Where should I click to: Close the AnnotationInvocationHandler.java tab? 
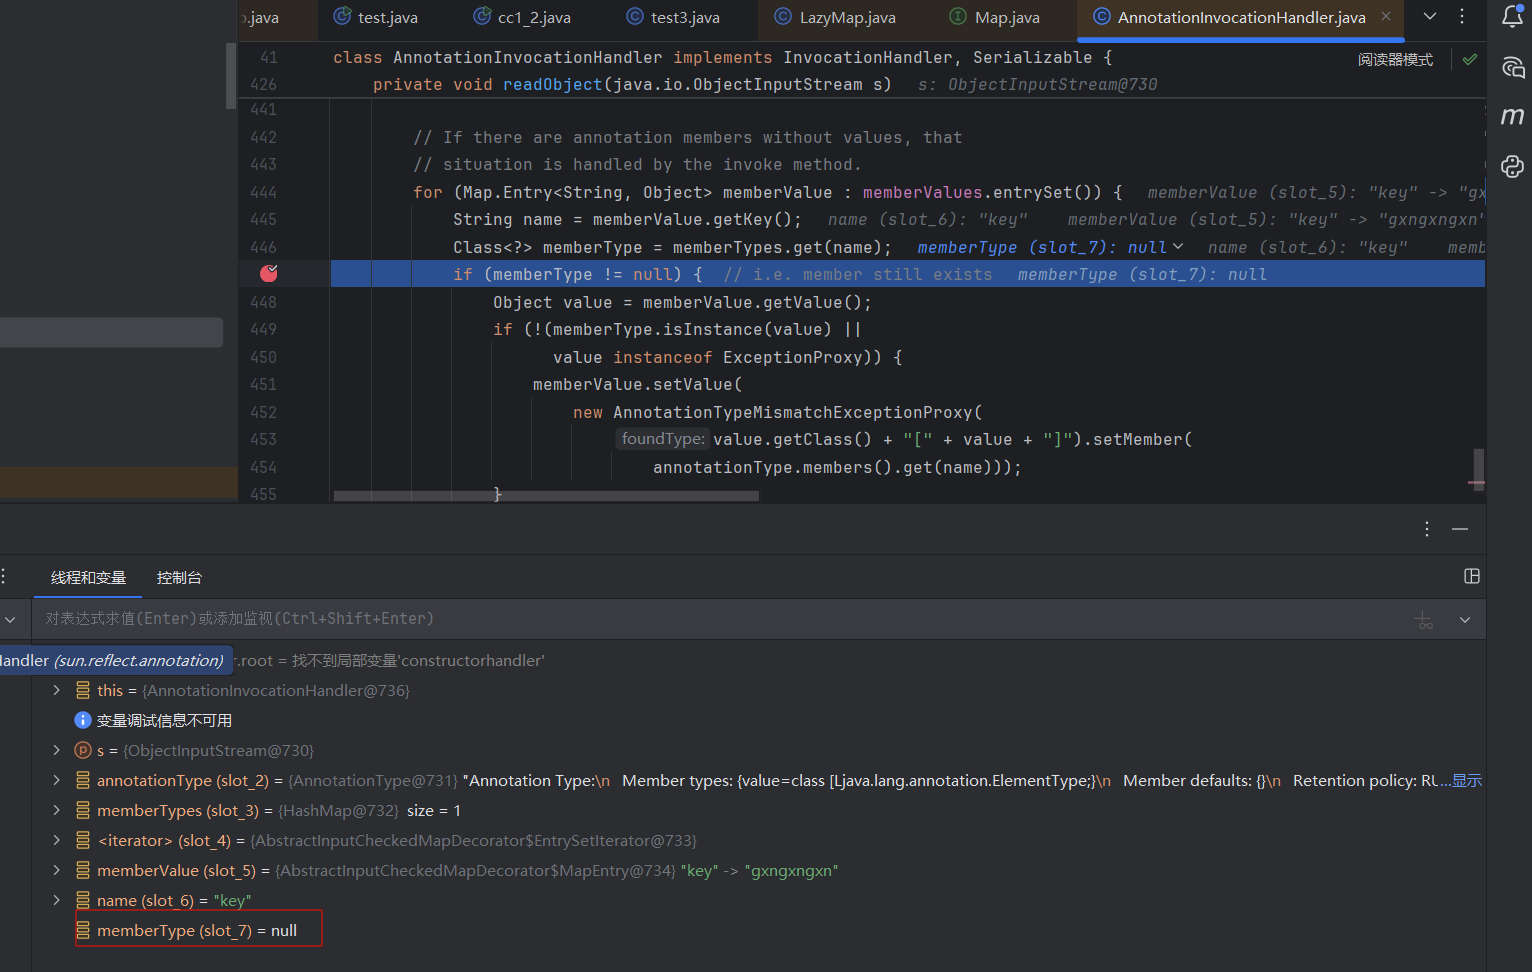(1386, 17)
